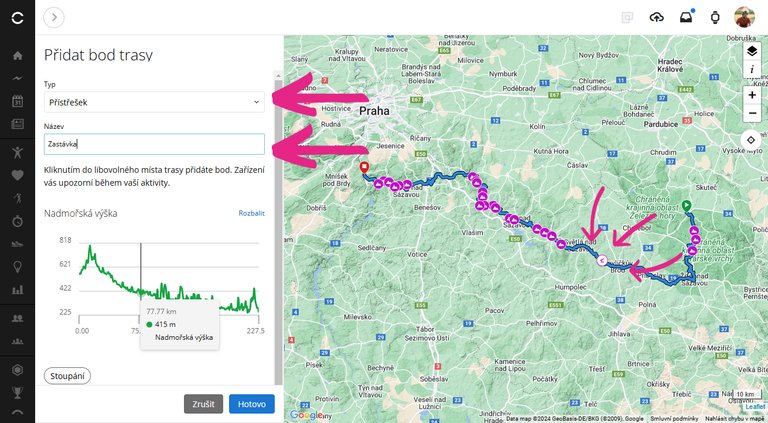768x423 pixels.
Task: Collapse the side panel with the arrow
Action: pyautogui.click(x=54, y=17)
